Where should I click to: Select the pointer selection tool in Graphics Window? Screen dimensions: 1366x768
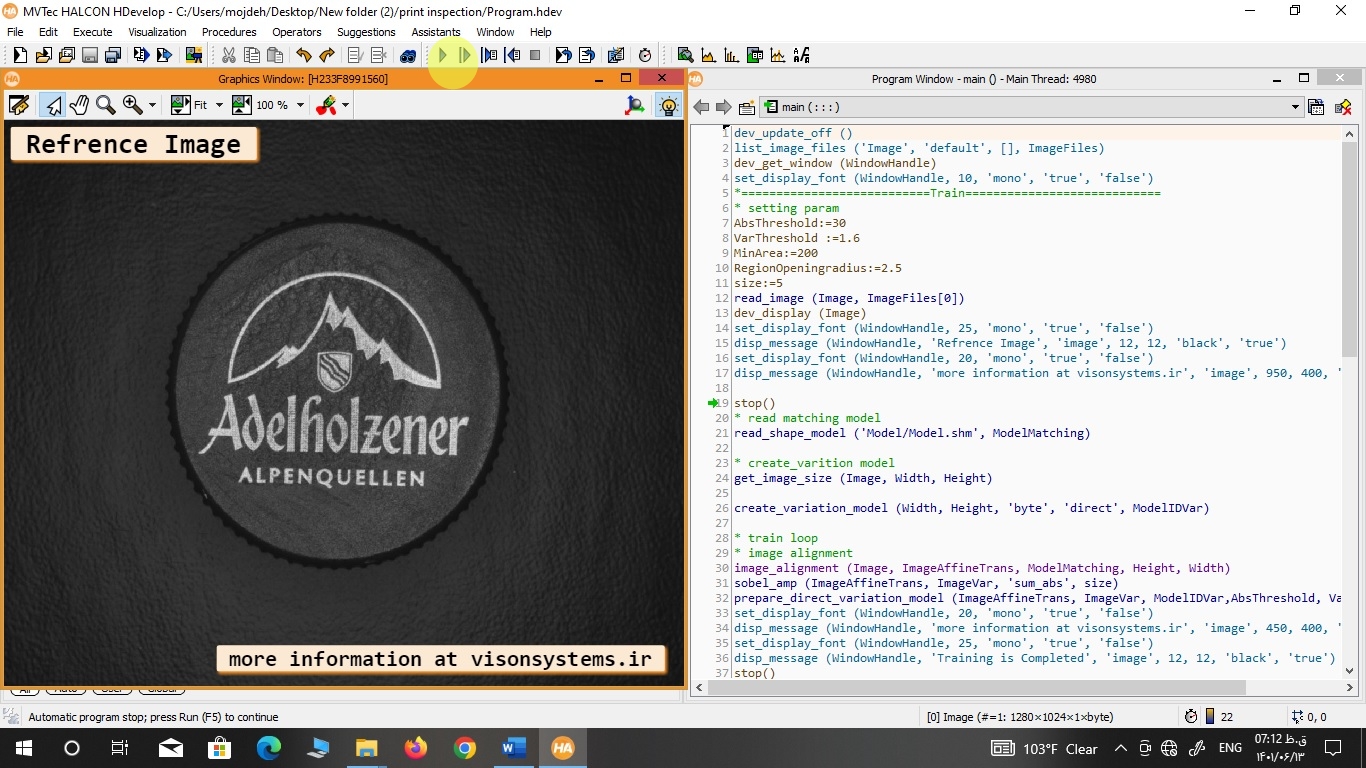[53, 105]
